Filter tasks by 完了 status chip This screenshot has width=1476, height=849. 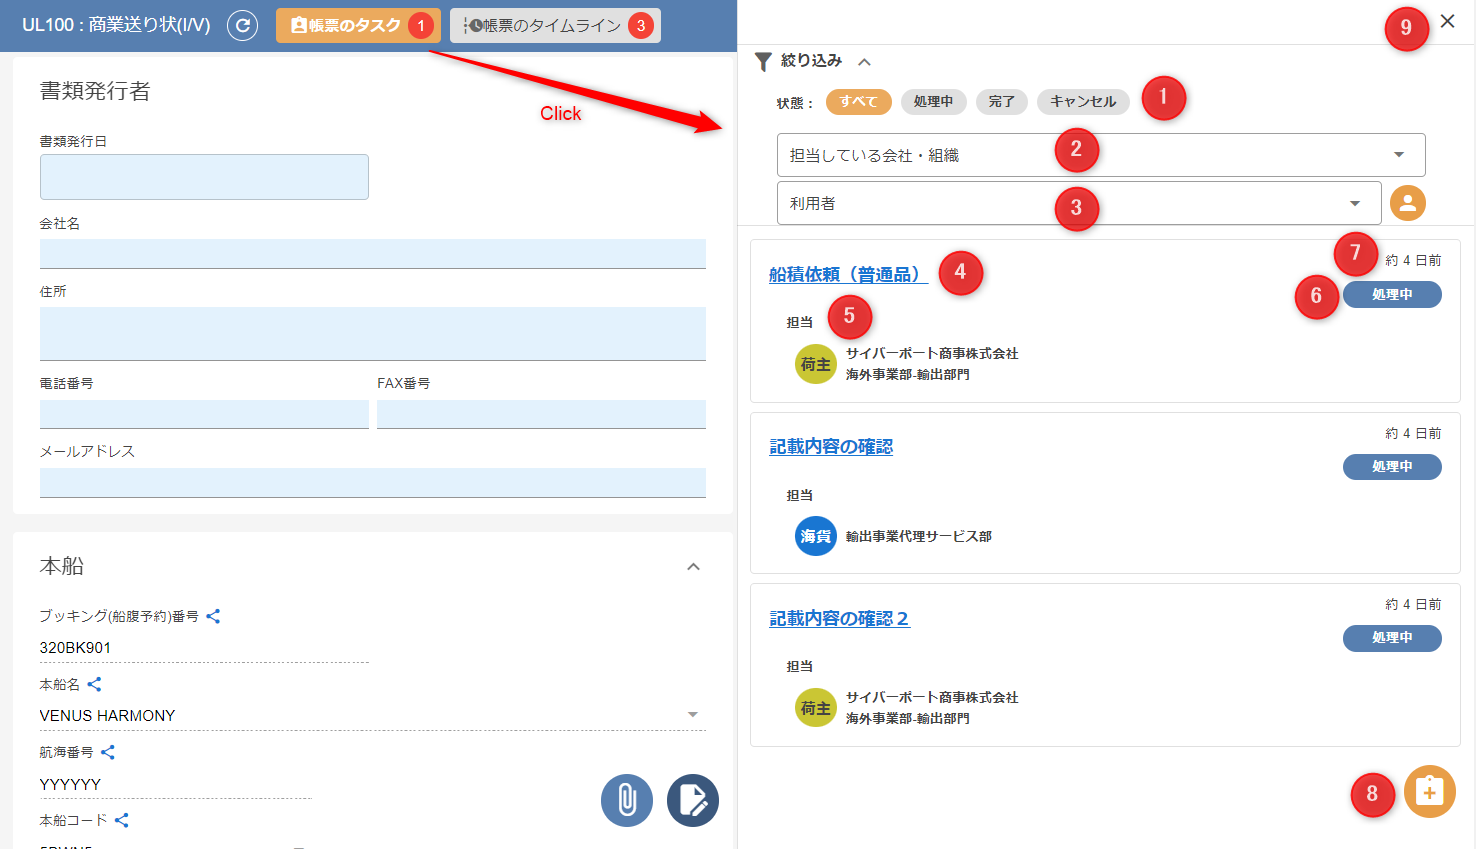tap(1001, 101)
